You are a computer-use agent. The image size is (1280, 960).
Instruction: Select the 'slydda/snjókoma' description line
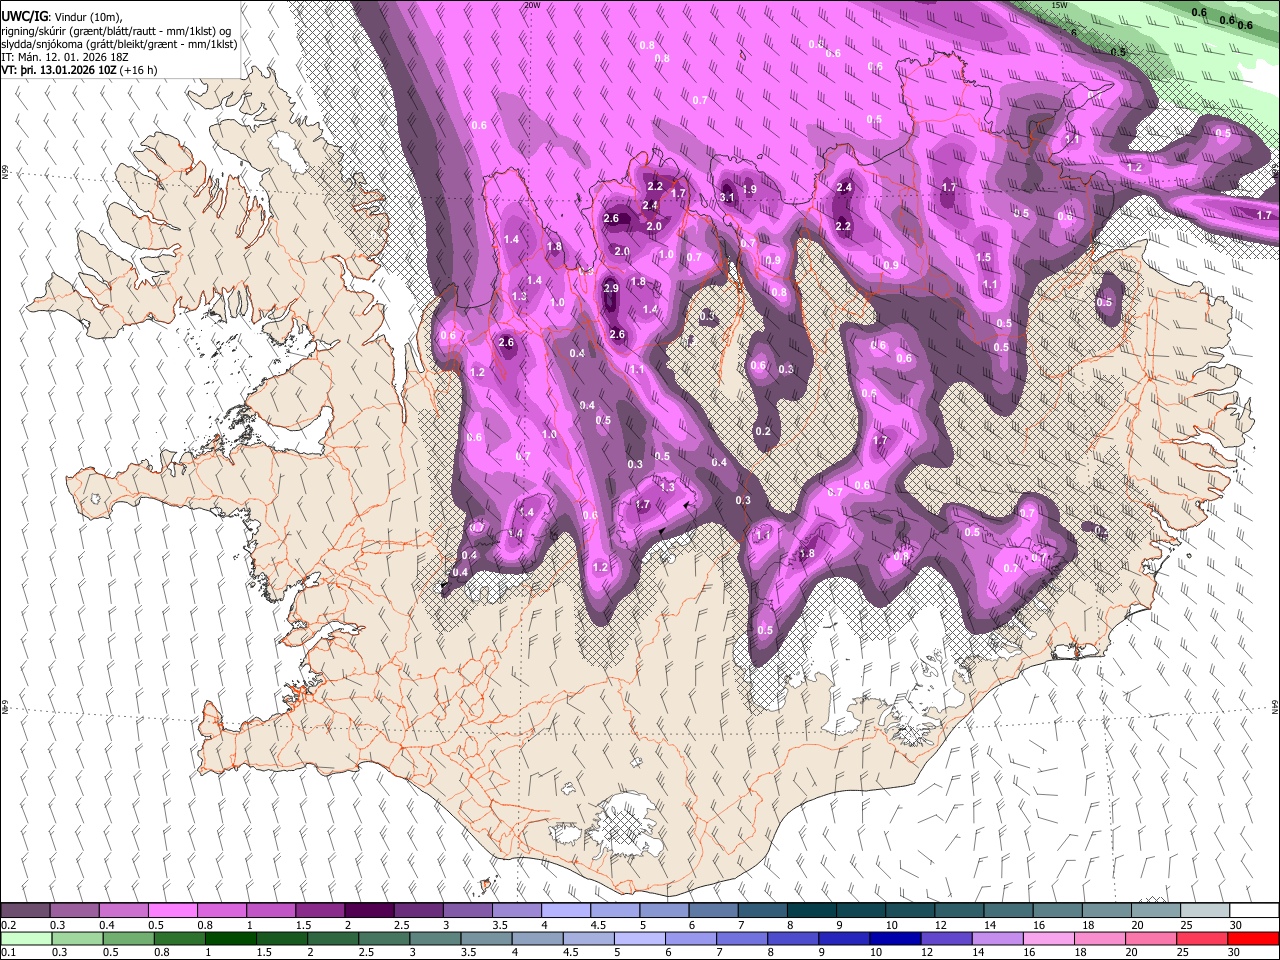point(120,44)
